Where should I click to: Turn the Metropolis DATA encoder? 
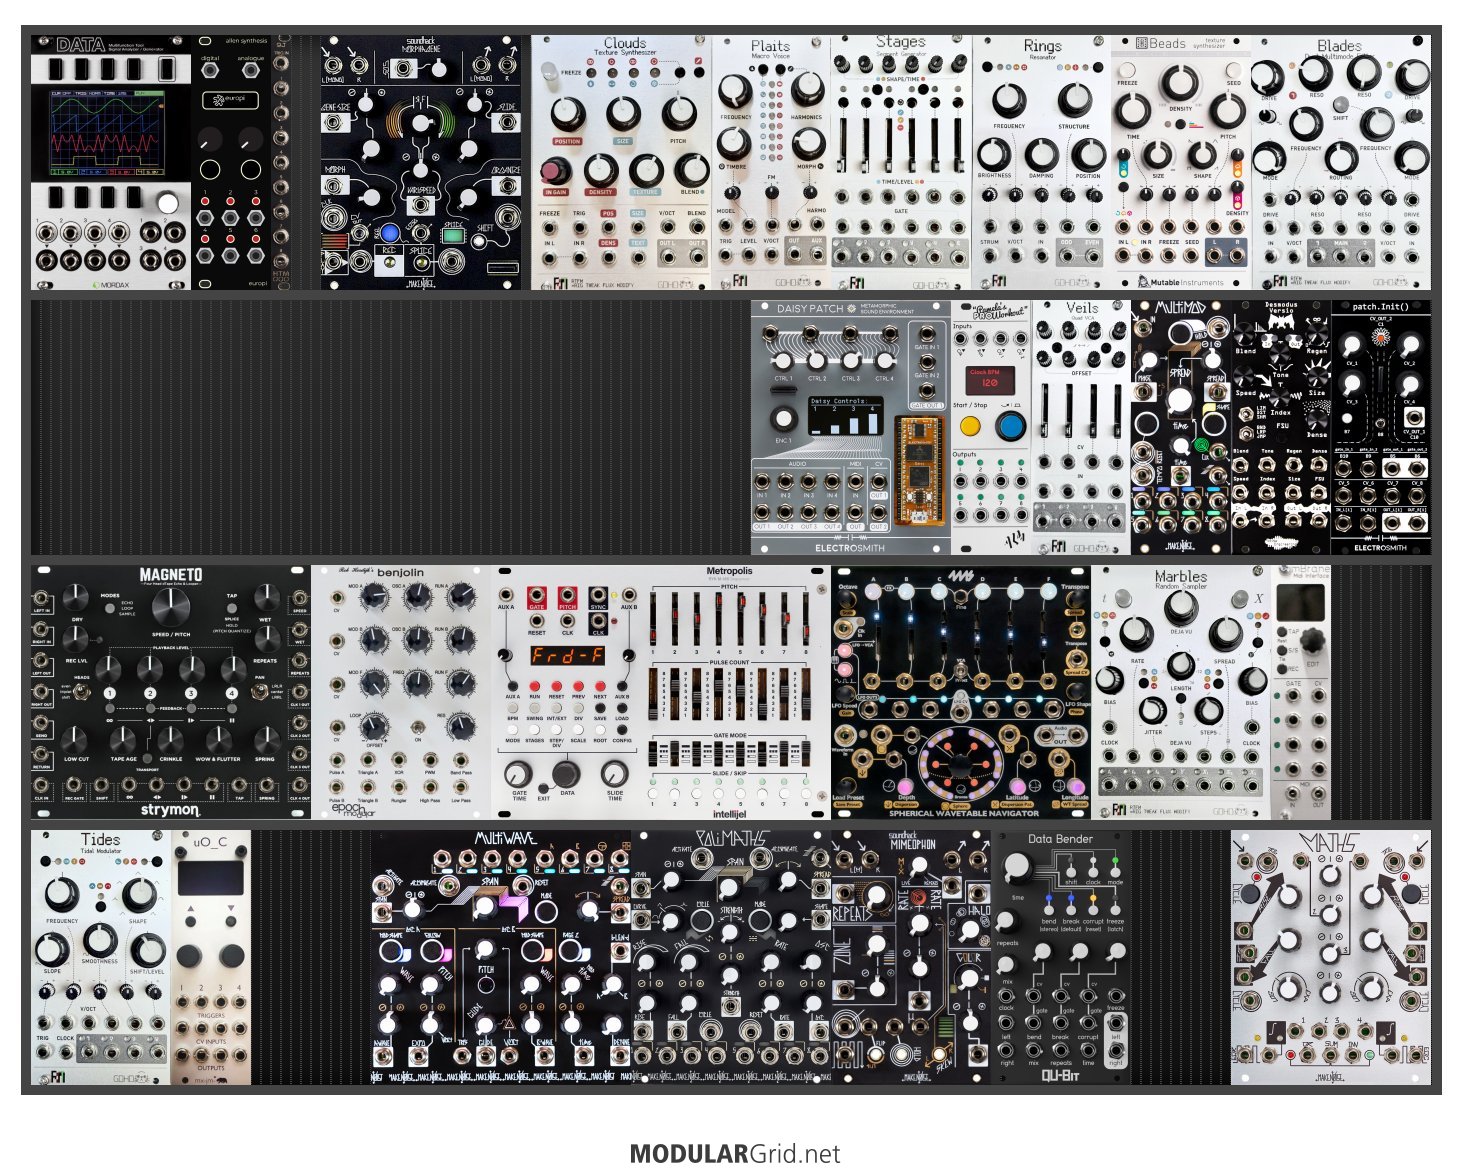(x=565, y=774)
